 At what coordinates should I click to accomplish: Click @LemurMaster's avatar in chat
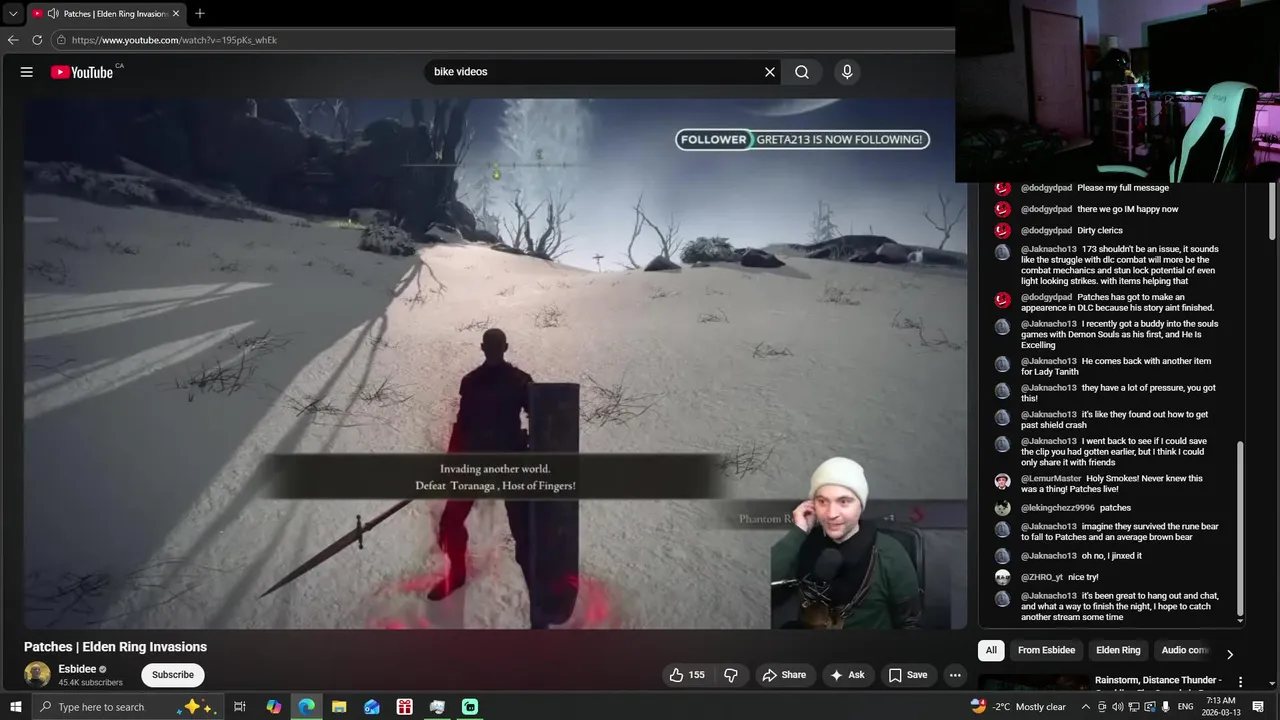pos(1002,481)
